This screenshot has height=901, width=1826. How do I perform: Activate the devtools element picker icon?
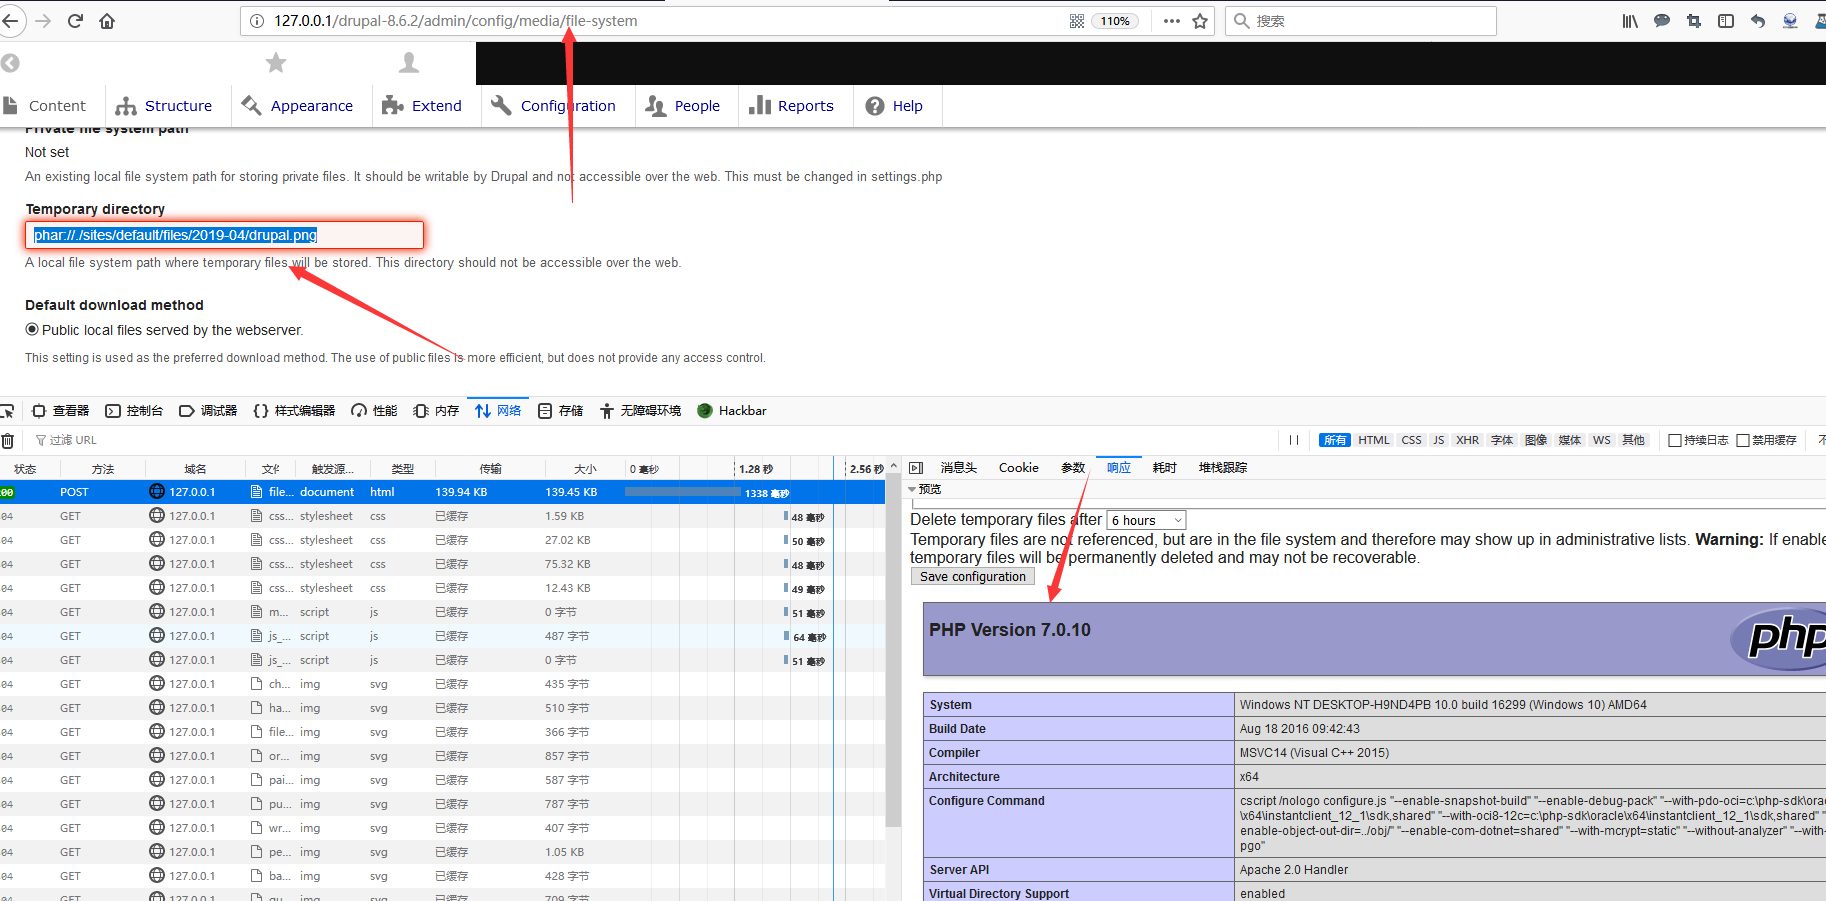pyautogui.click(x=6, y=411)
